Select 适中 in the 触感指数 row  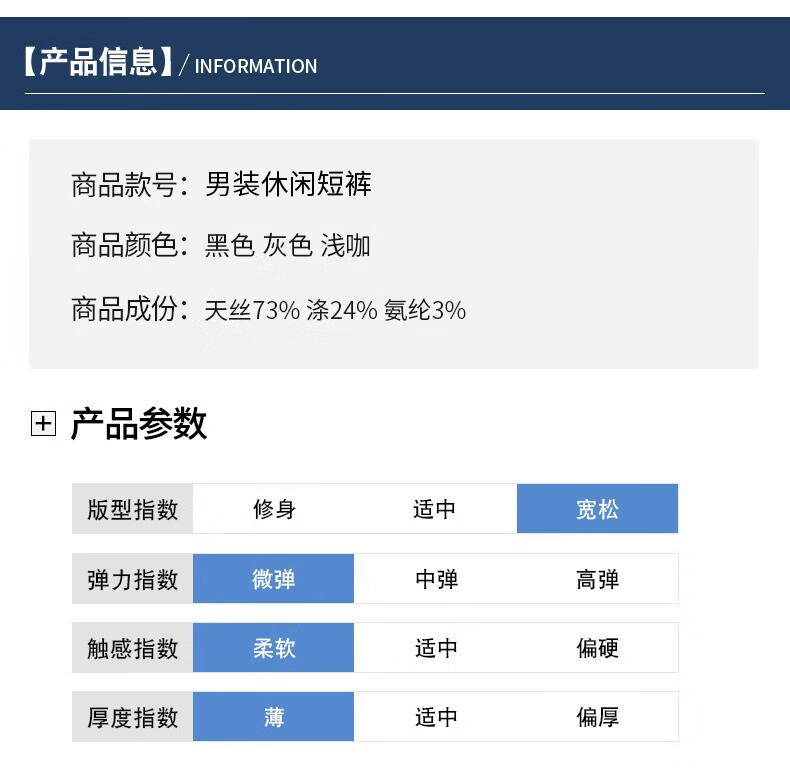(x=436, y=648)
